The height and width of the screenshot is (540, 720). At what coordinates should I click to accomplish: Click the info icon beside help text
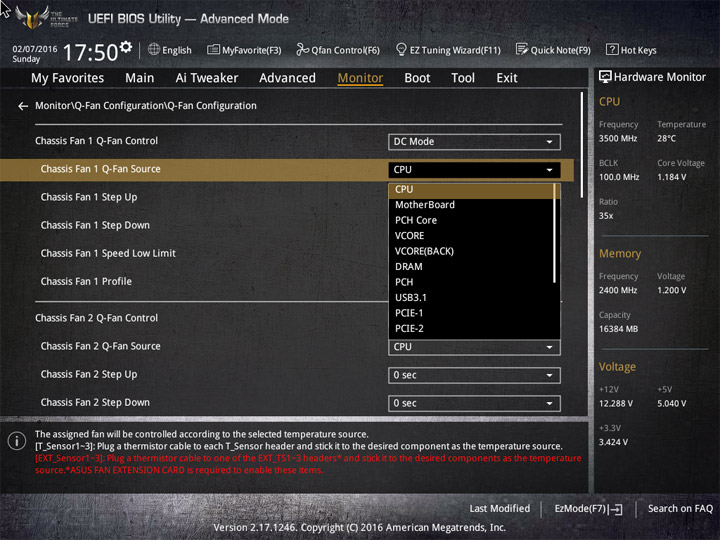point(17,441)
